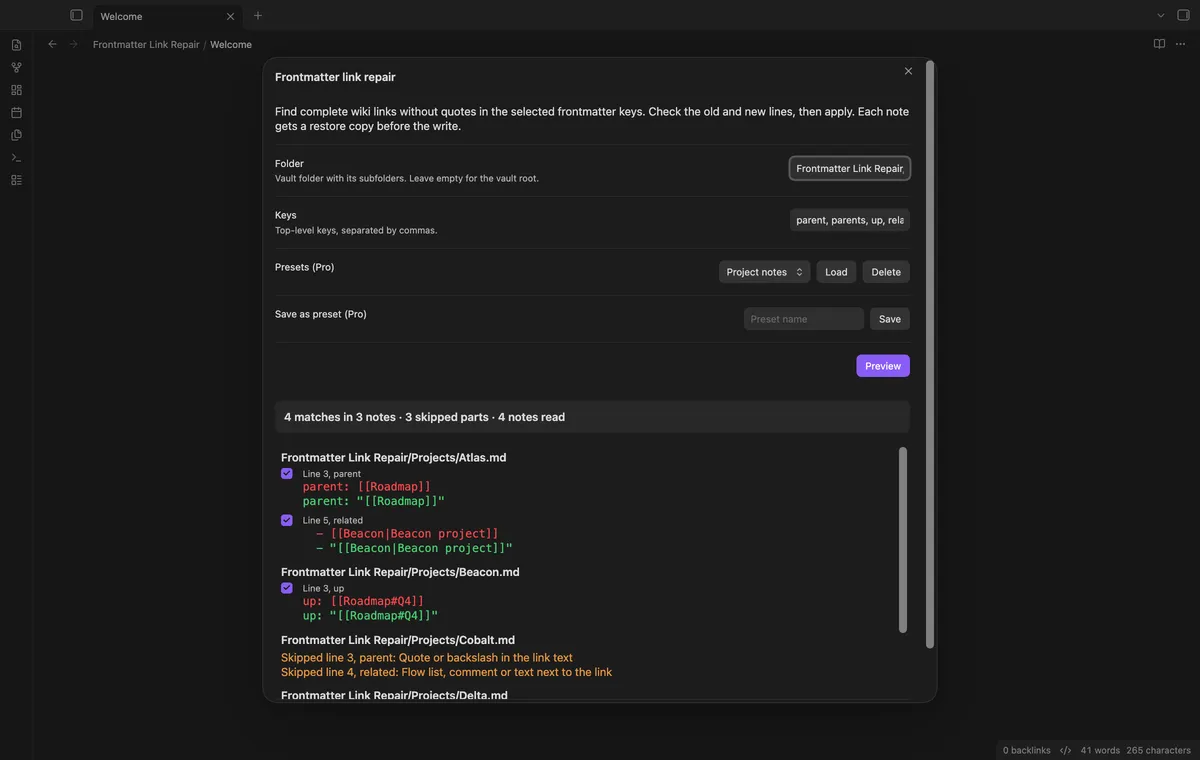This screenshot has height=760, width=1200.
Task: Click 265 characters in status bar
Action: [x=1158, y=750]
